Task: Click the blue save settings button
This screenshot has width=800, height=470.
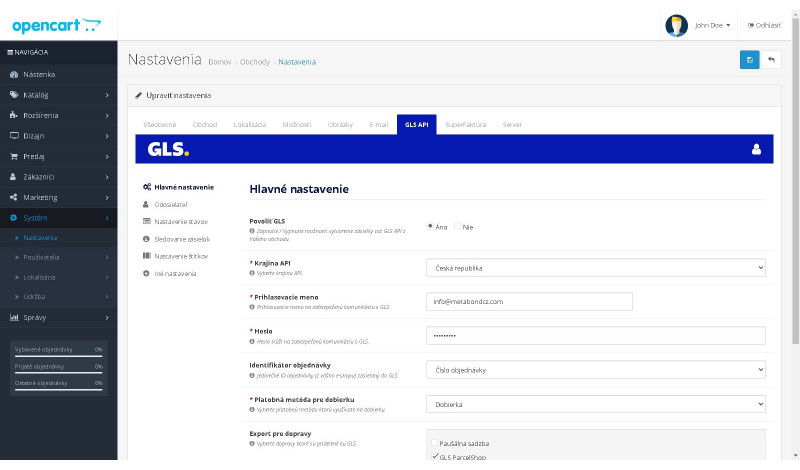Action: point(749,60)
